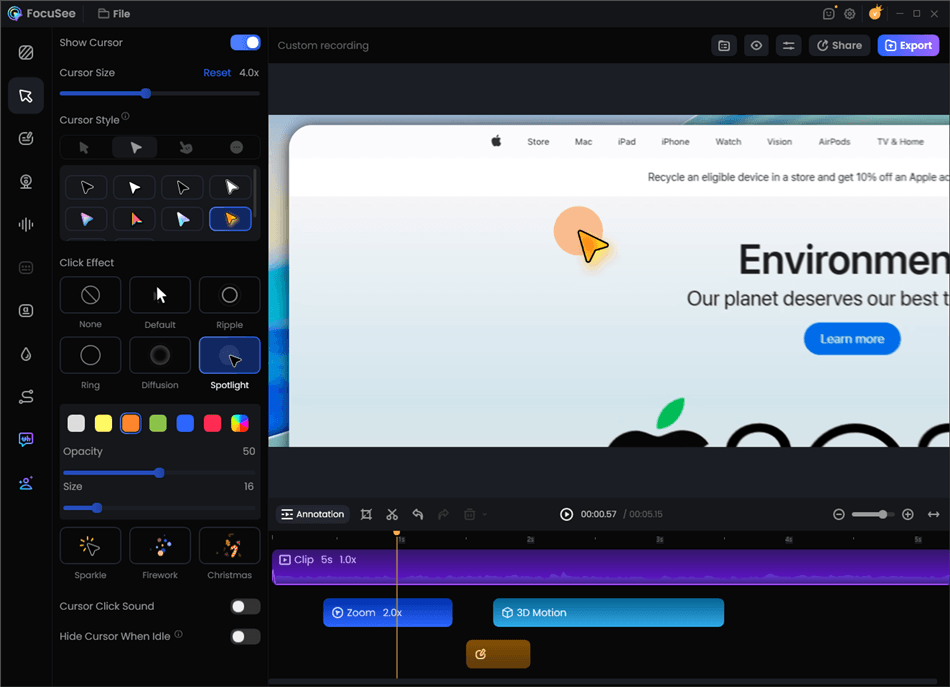This screenshot has width=950, height=687.
Task: Open the audio waveform sidebar icon
Action: click(25, 225)
